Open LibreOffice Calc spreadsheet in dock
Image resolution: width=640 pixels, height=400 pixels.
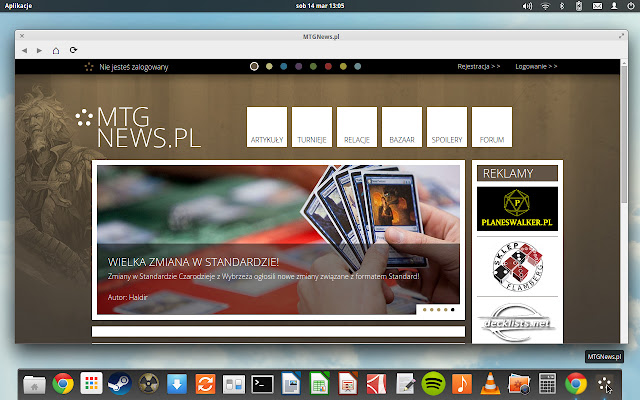point(319,384)
